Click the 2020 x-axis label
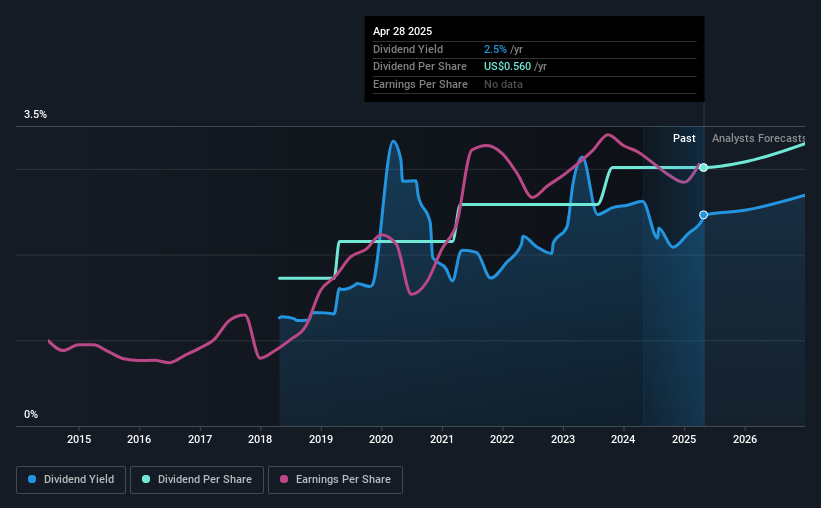Screen dimensions: 821x508 381,439
